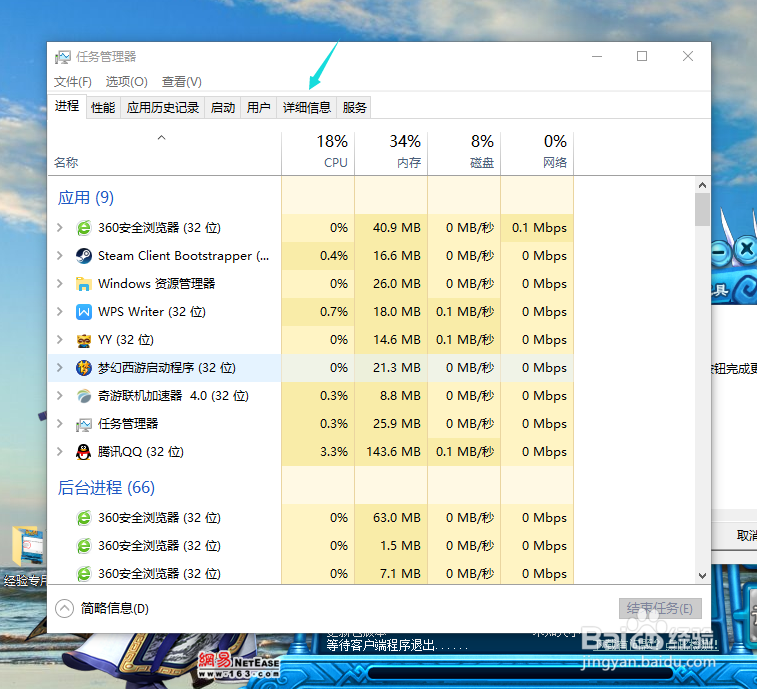Expand the 奇游联机加速器 row

click(60, 395)
